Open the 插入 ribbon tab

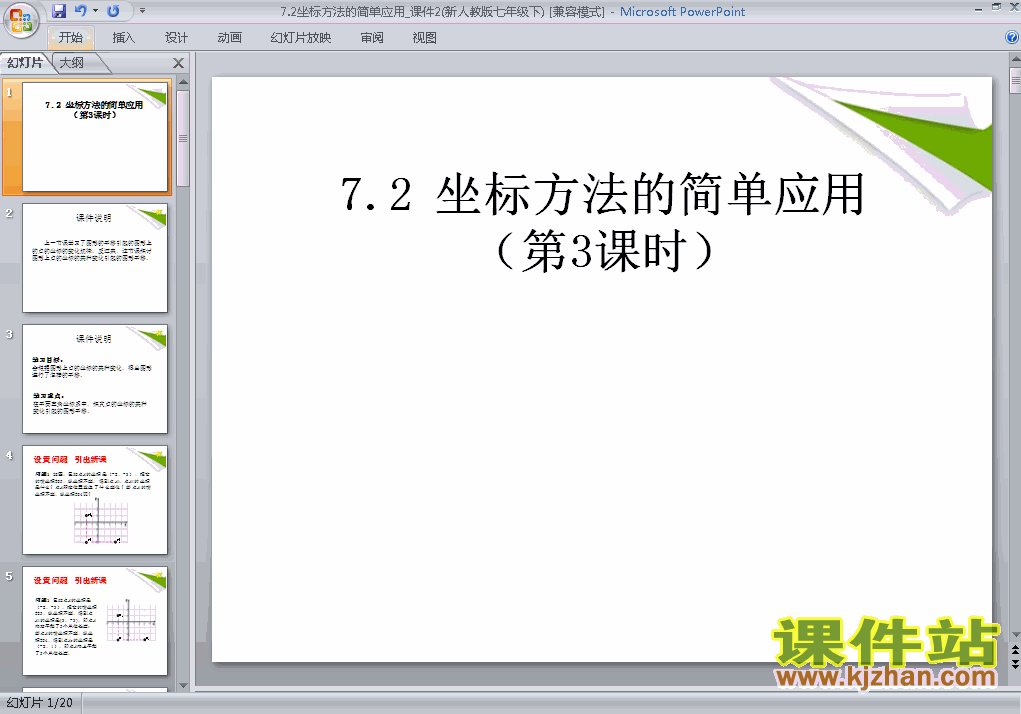coord(124,38)
